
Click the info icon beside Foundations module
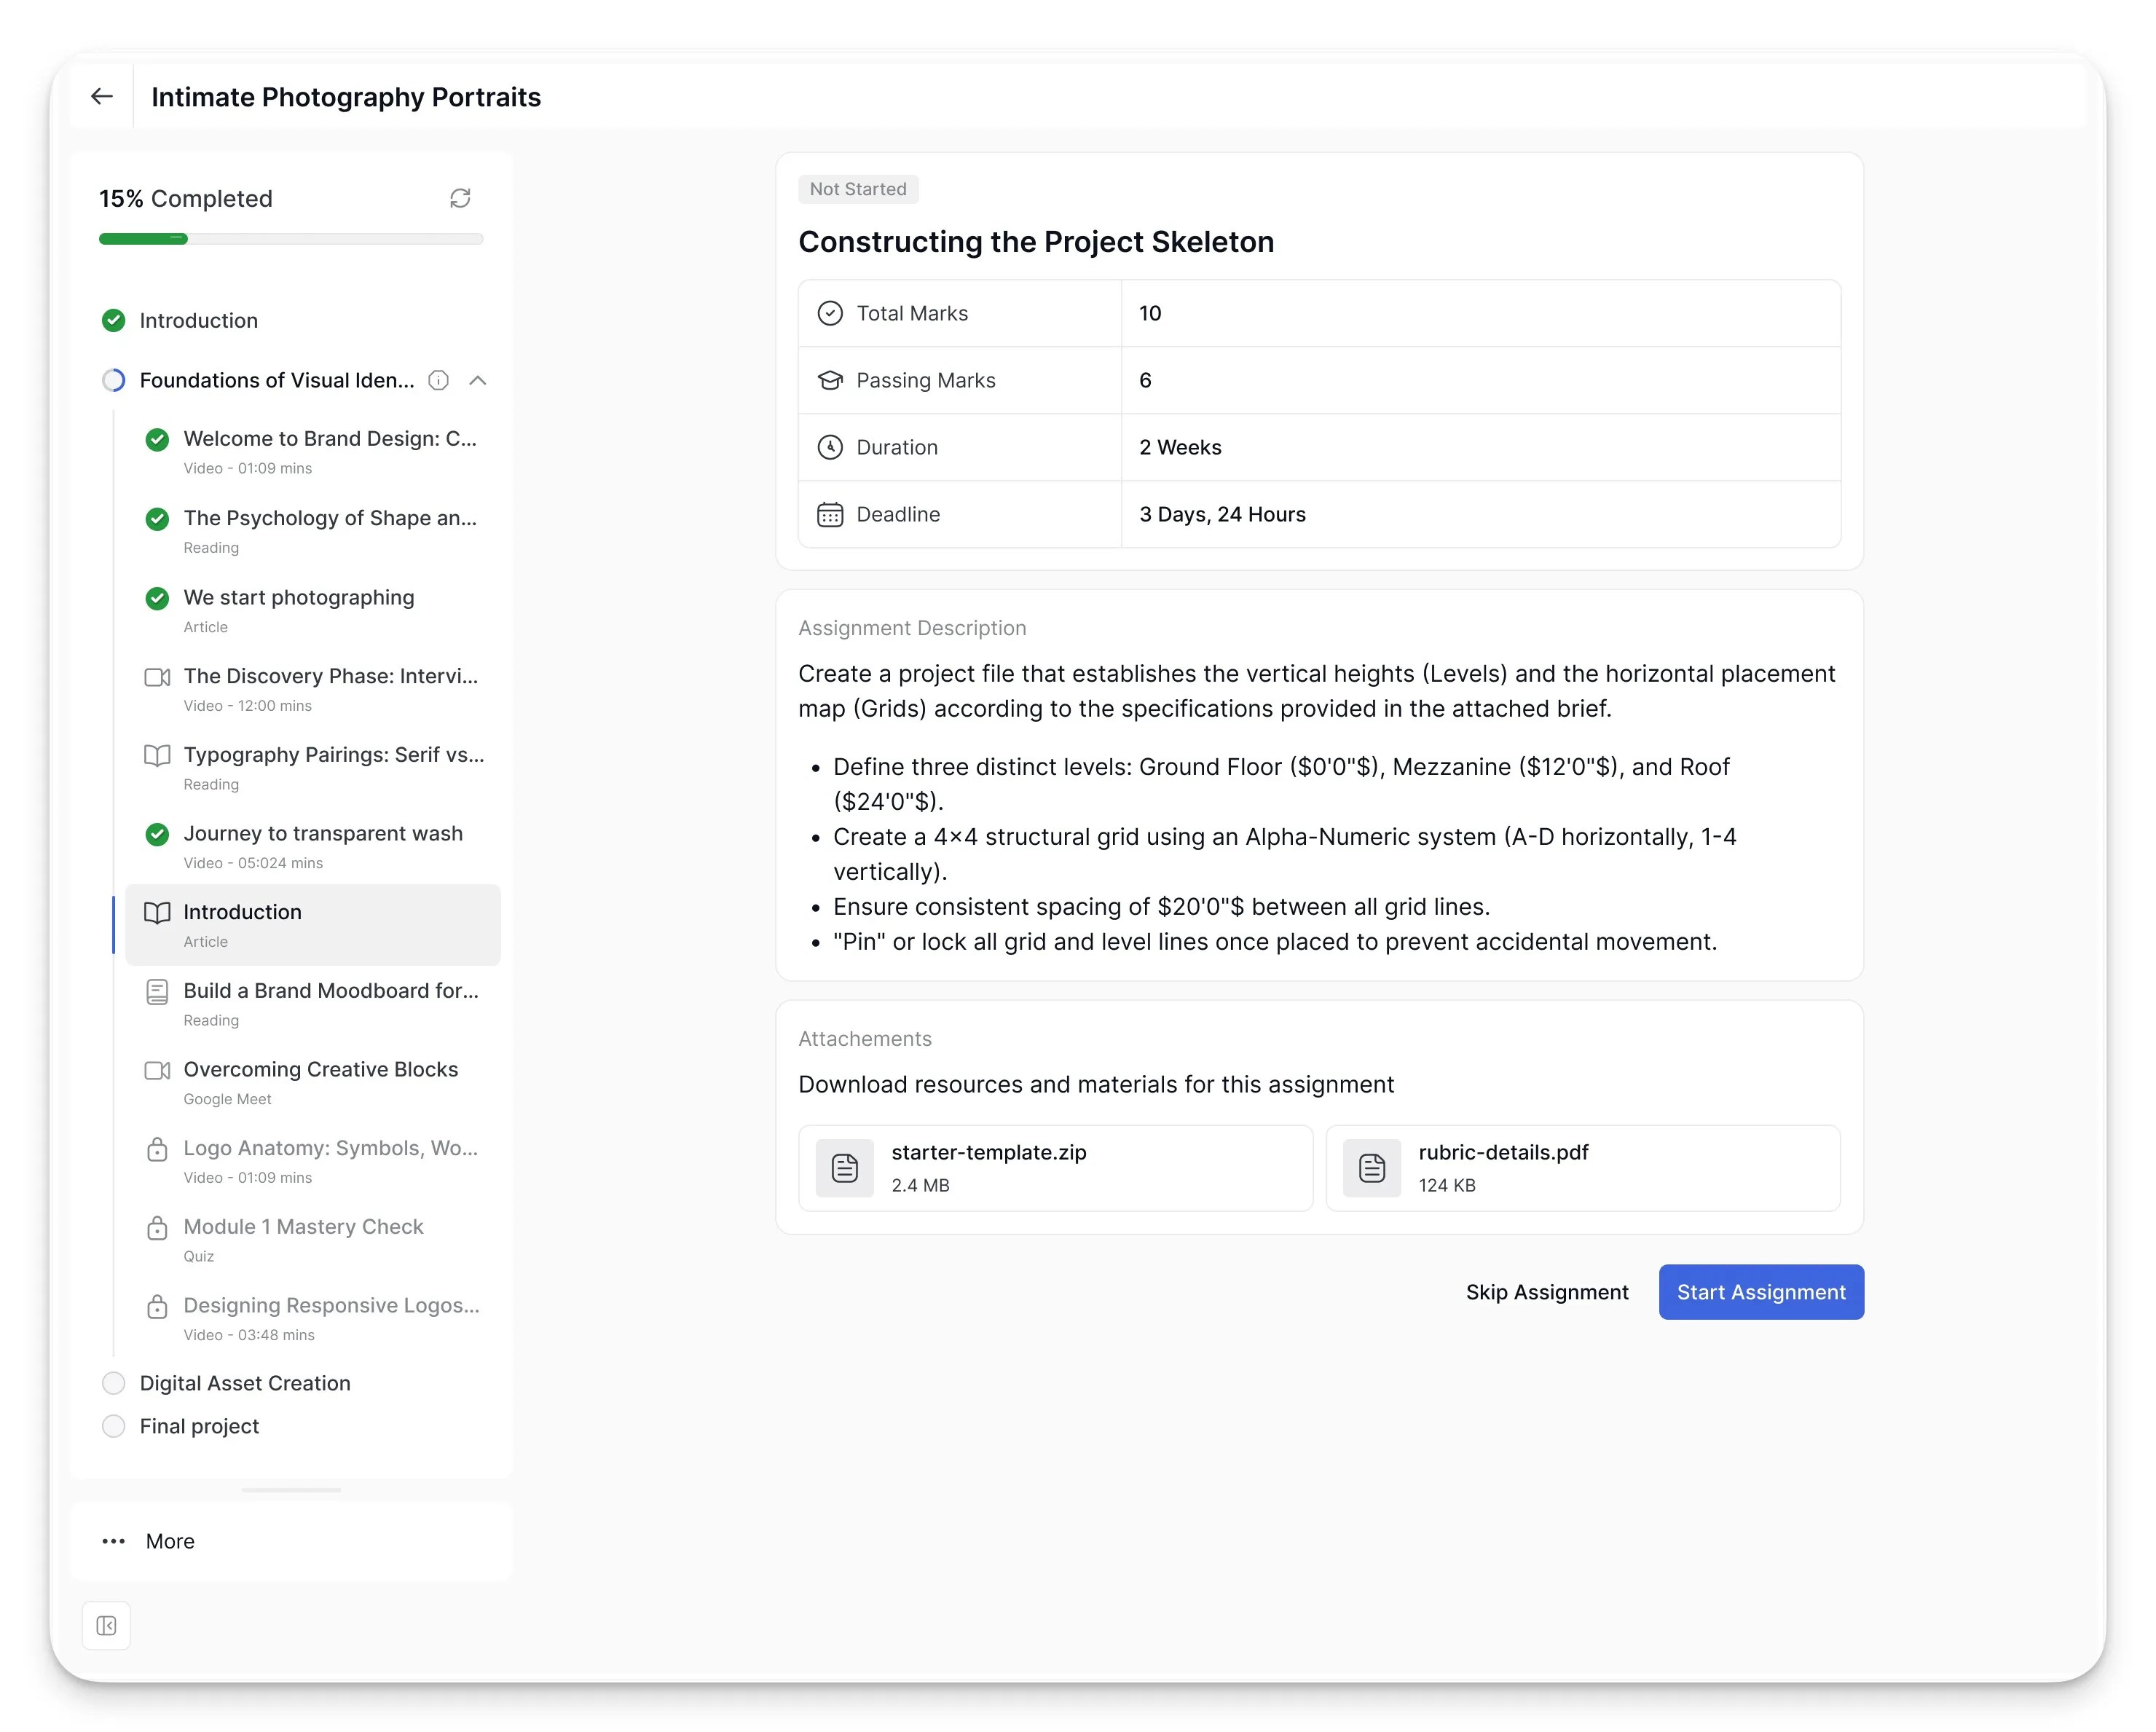[438, 380]
